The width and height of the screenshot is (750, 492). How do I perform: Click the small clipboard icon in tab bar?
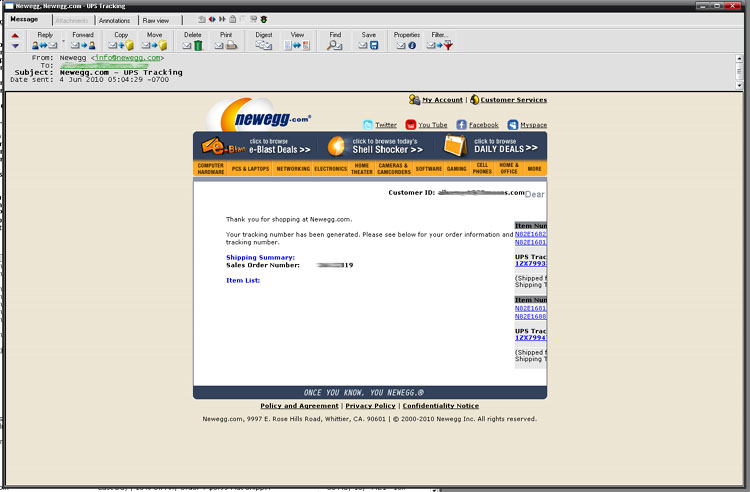[232, 20]
